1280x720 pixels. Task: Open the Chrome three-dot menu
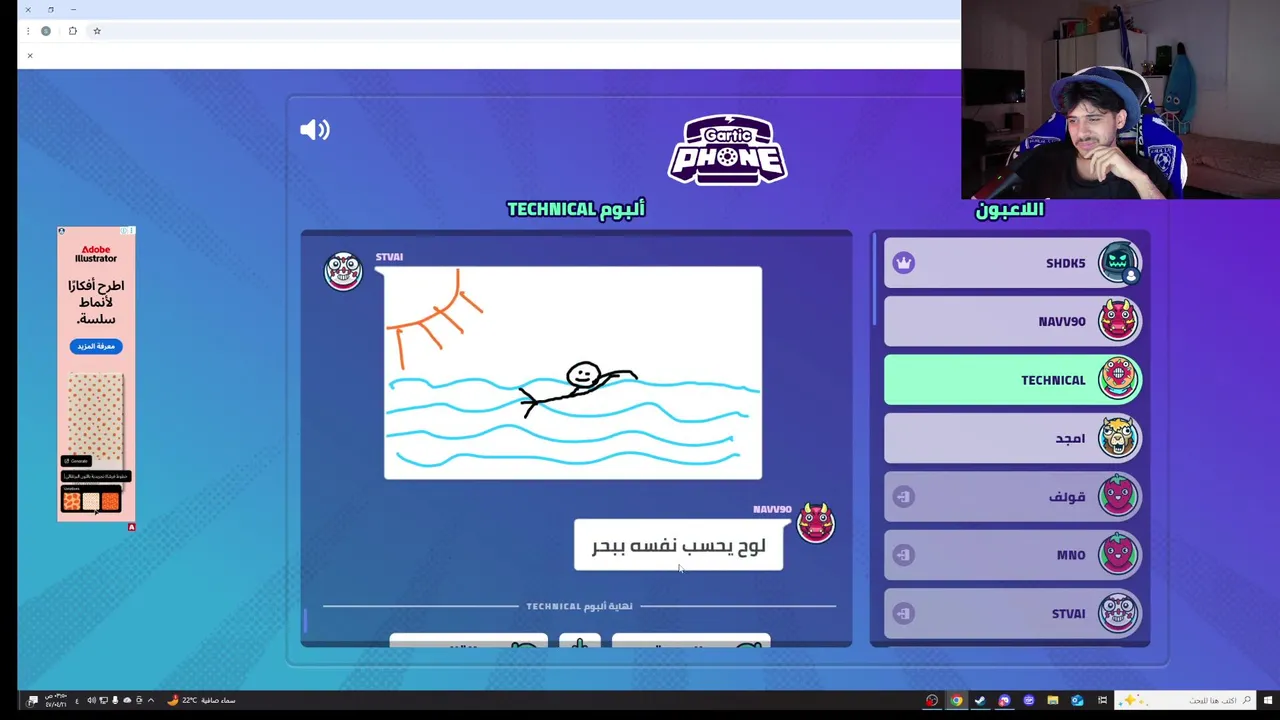coord(27,31)
